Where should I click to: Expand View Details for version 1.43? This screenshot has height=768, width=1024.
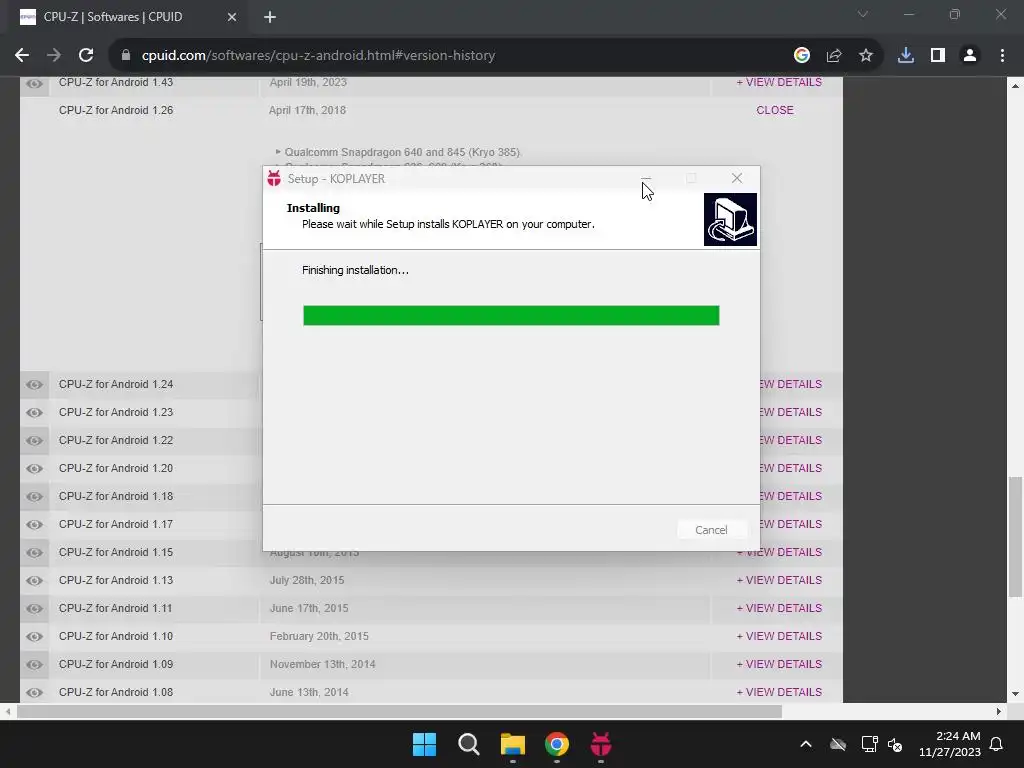click(x=779, y=82)
